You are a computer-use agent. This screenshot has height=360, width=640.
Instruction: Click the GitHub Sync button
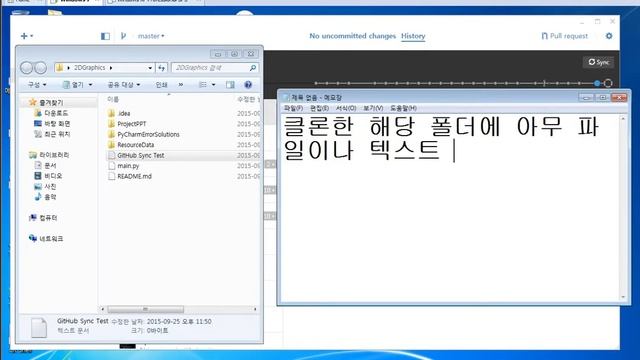coord(598,62)
